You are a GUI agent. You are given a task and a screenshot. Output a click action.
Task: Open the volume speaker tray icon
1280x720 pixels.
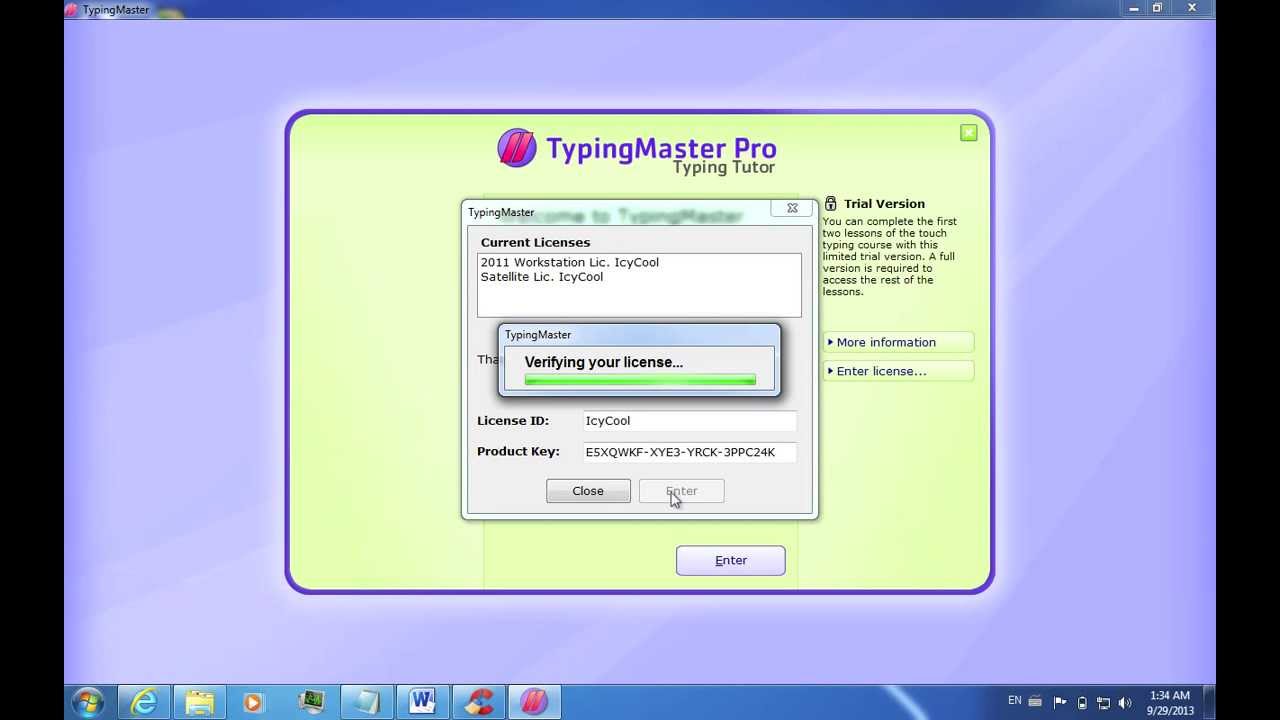[x=1125, y=703]
